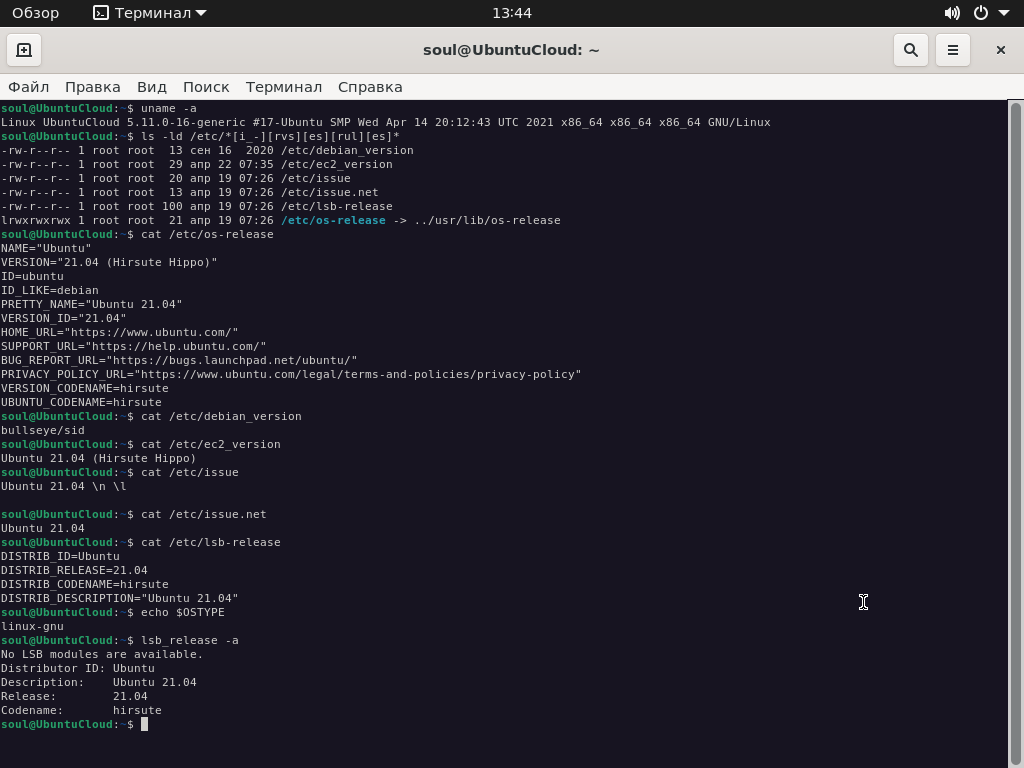Open the Вид menu
1024x768 pixels.
[x=152, y=87]
